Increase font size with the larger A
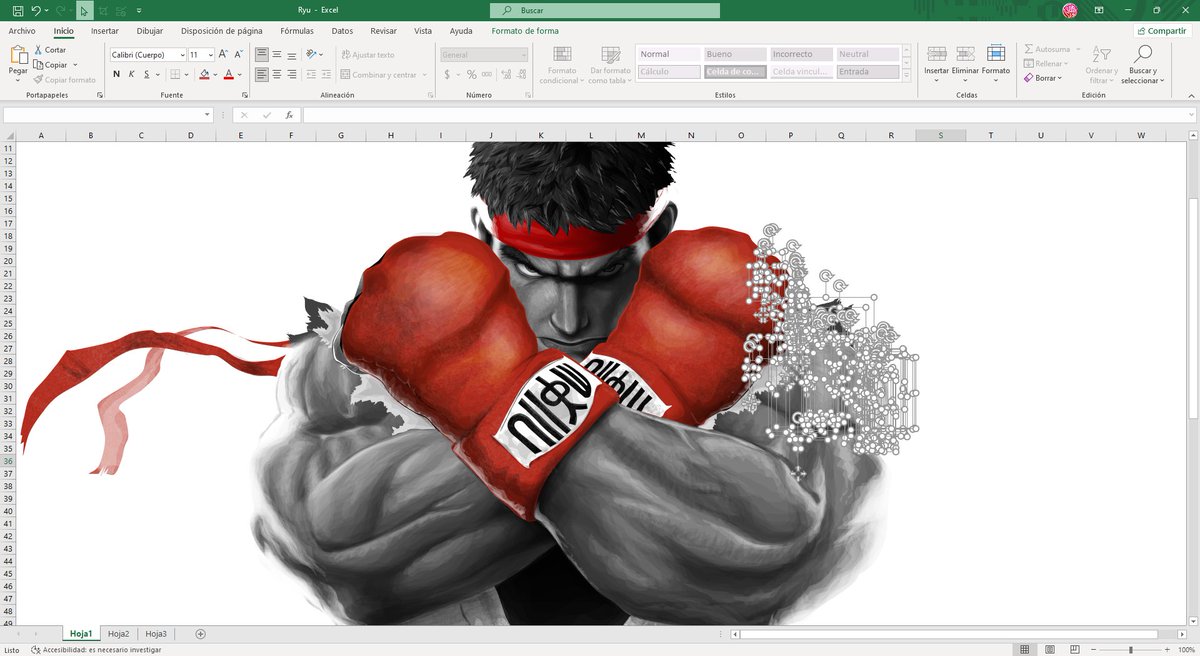1200x656 pixels. click(223, 55)
